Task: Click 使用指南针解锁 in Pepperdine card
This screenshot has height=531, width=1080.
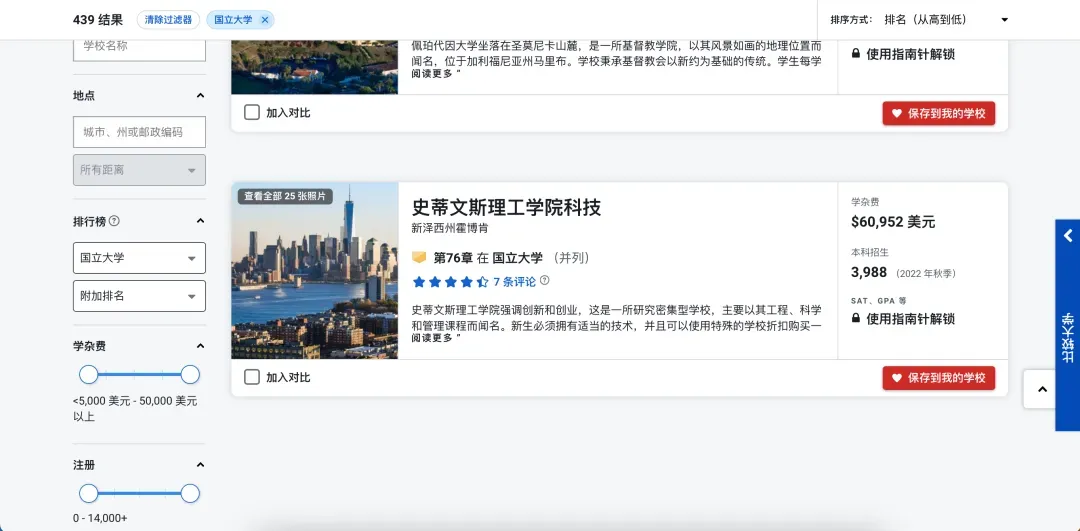Action: pos(911,54)
